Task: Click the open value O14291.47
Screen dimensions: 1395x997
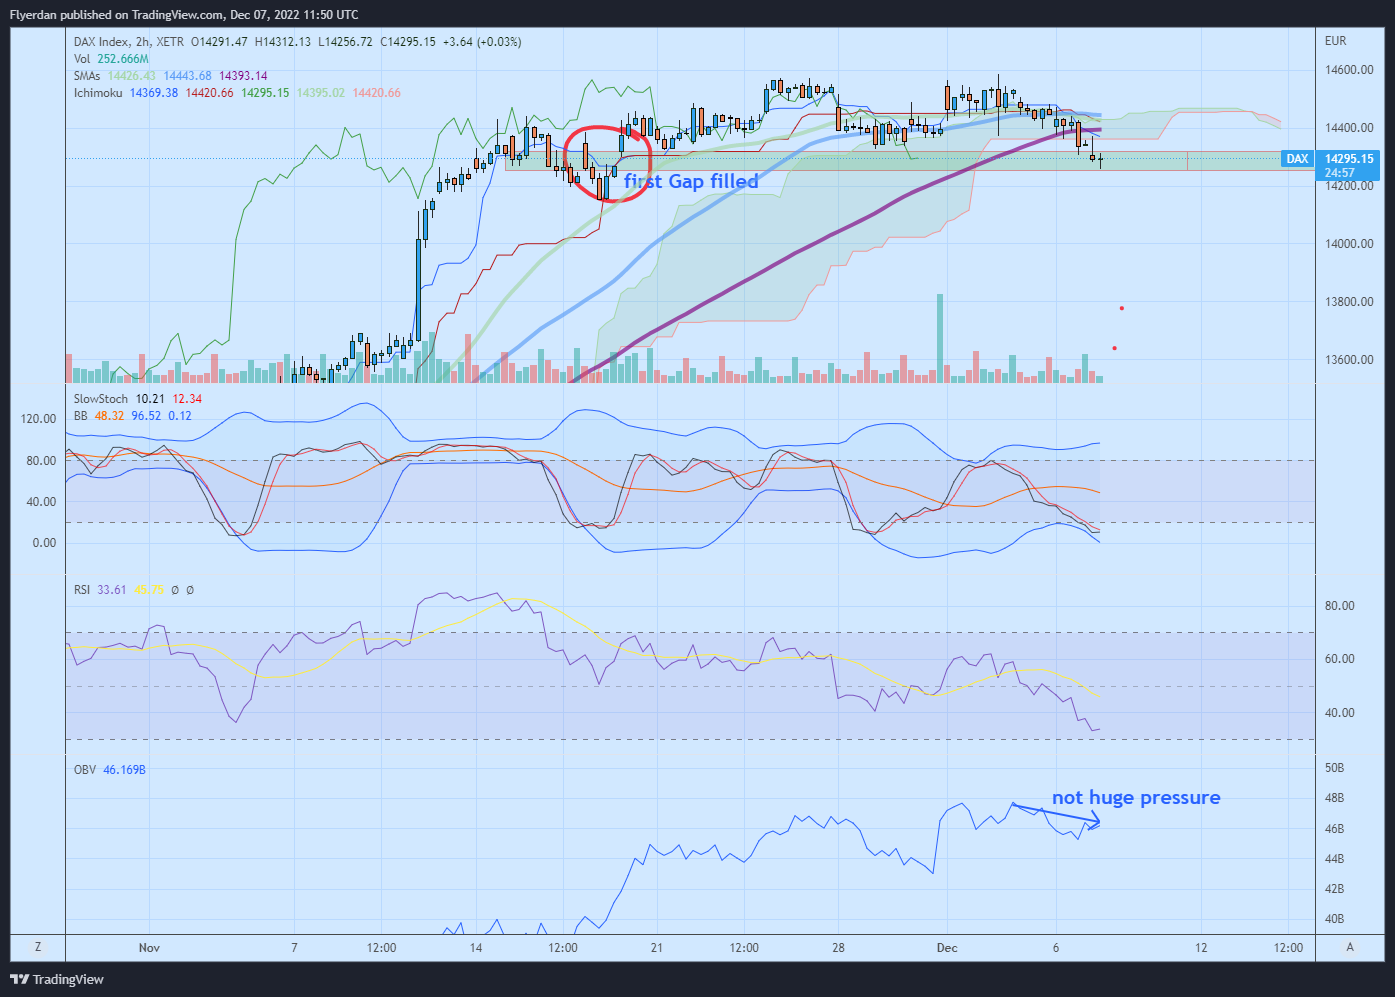Action: coord(219,42)
